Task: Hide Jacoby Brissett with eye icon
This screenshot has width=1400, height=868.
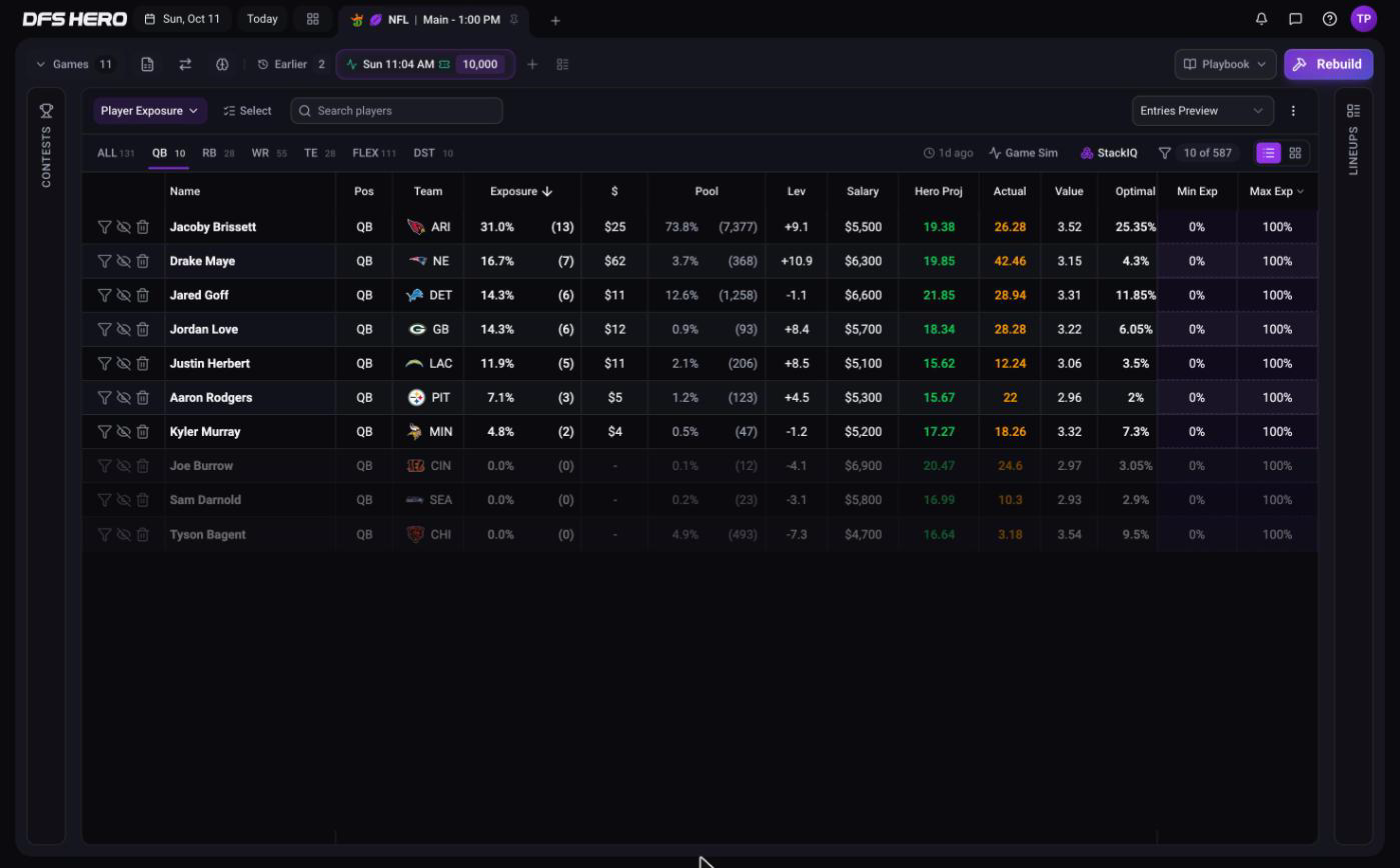Action: [123, 227]
